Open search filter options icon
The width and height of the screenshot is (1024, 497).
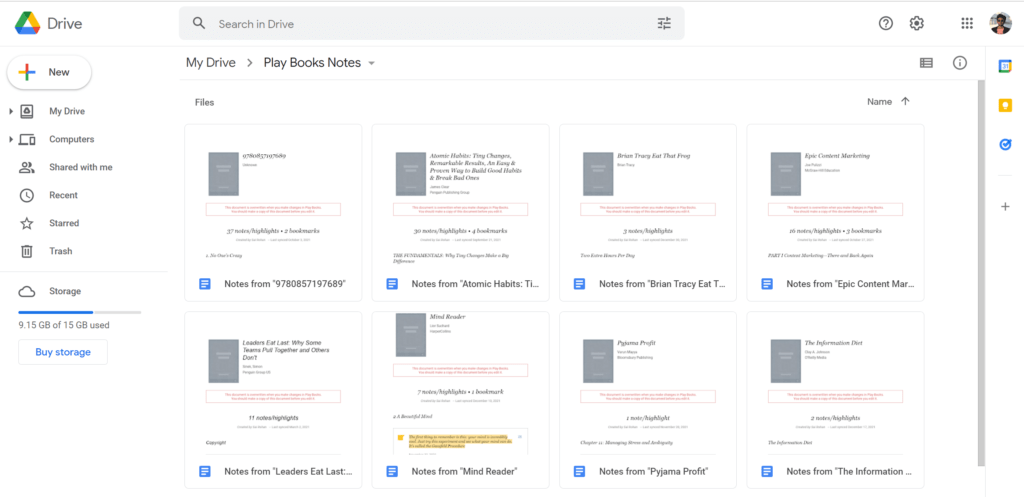coord(664,24)
